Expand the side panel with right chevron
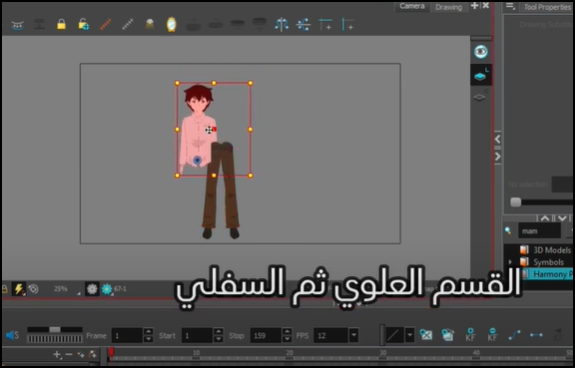The image size is (575, 368). (498, 157)
